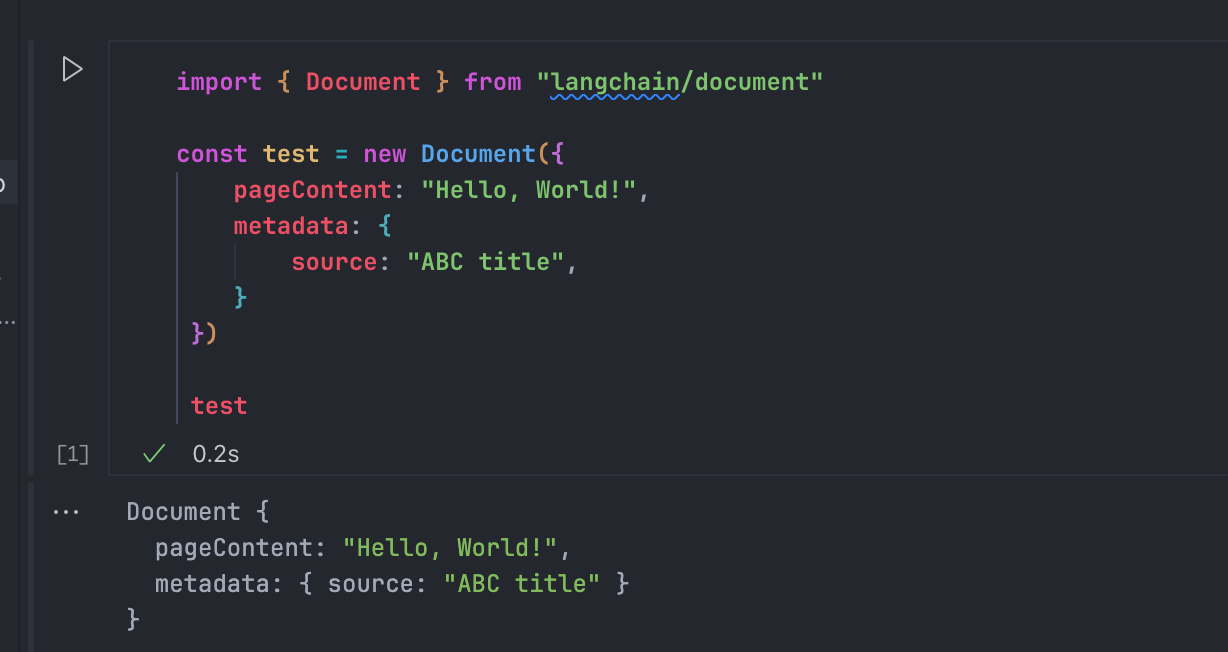Click the 0.2s execution time label
This screenshot has height=652, width=1228.
(216, 454)
